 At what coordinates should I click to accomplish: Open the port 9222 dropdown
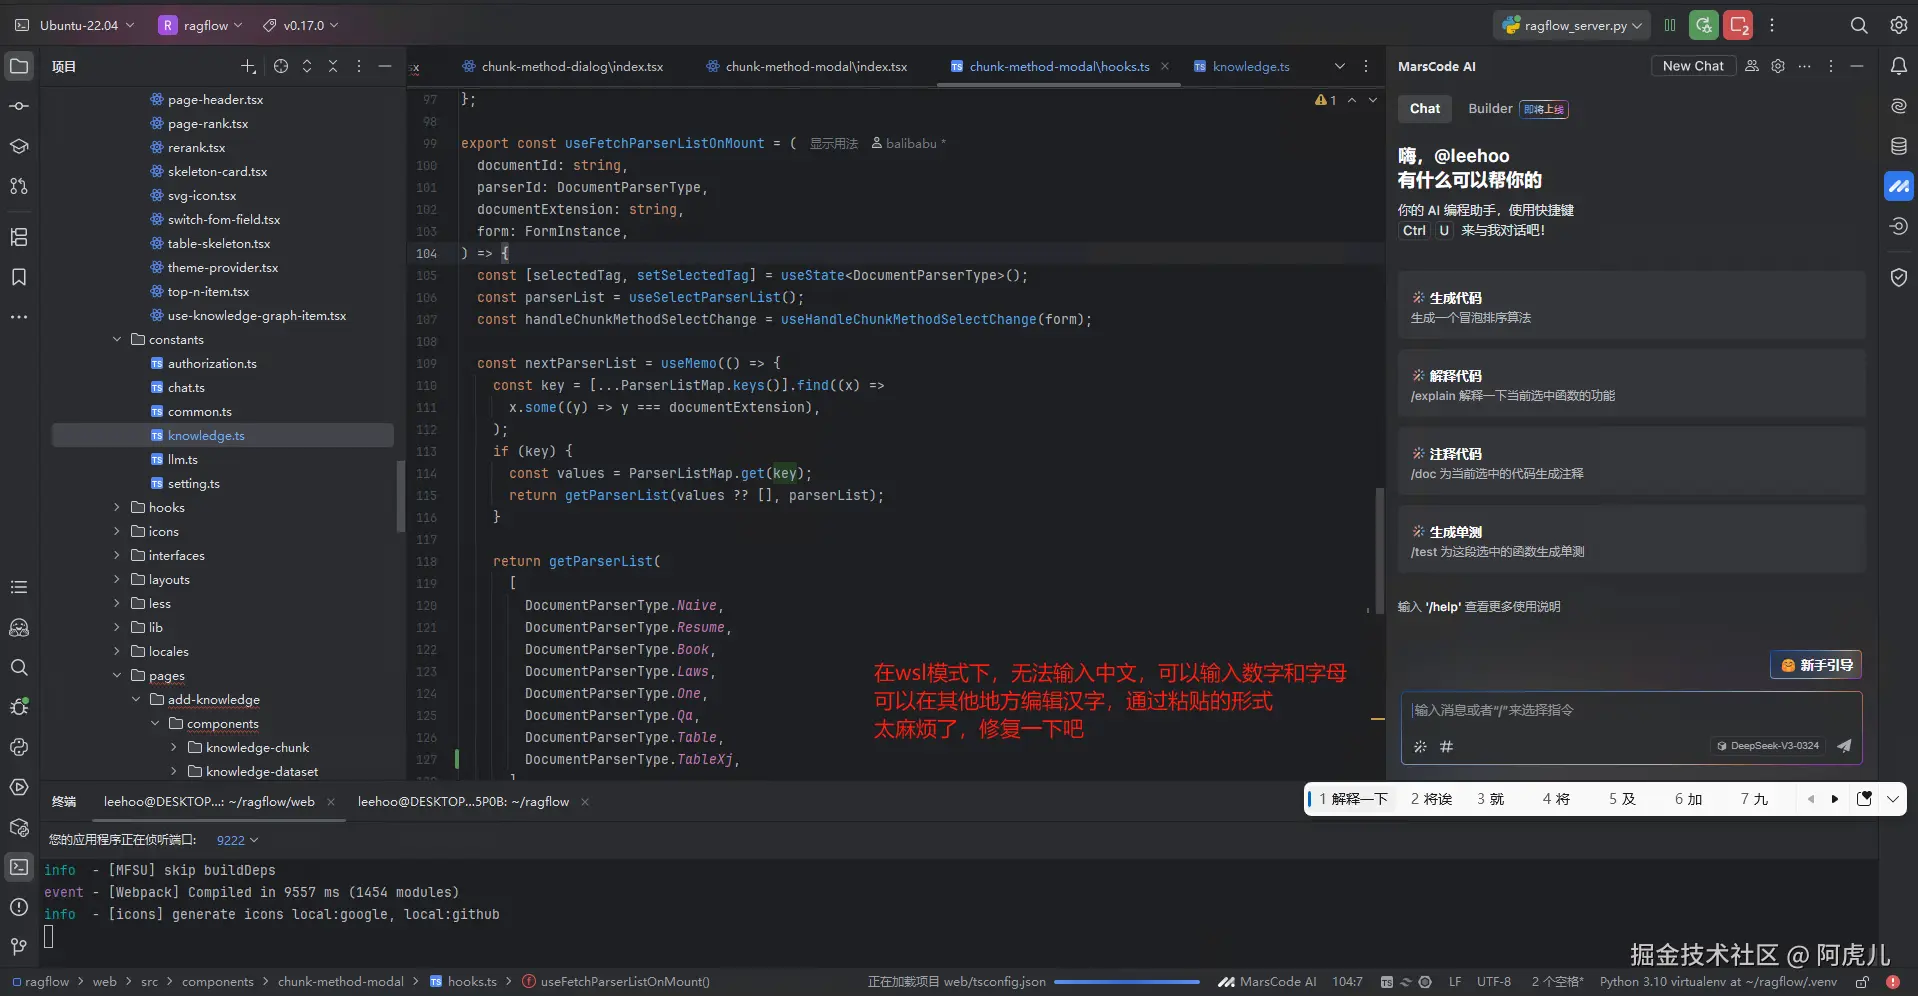237,840
